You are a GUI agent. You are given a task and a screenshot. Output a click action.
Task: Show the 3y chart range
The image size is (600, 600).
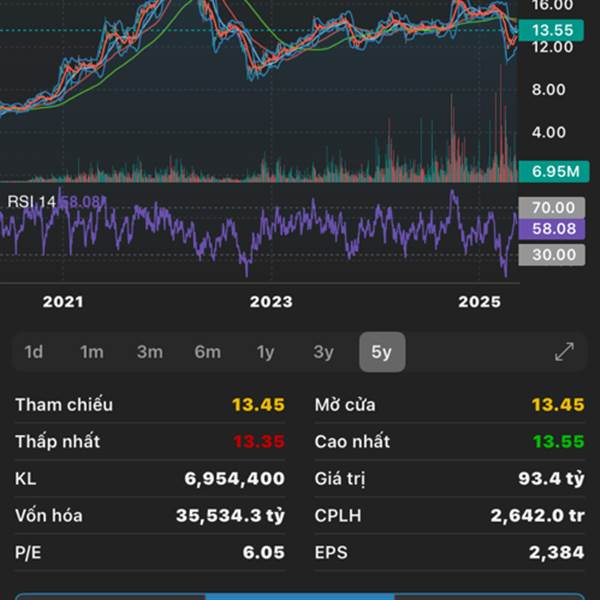coord(324,352)
